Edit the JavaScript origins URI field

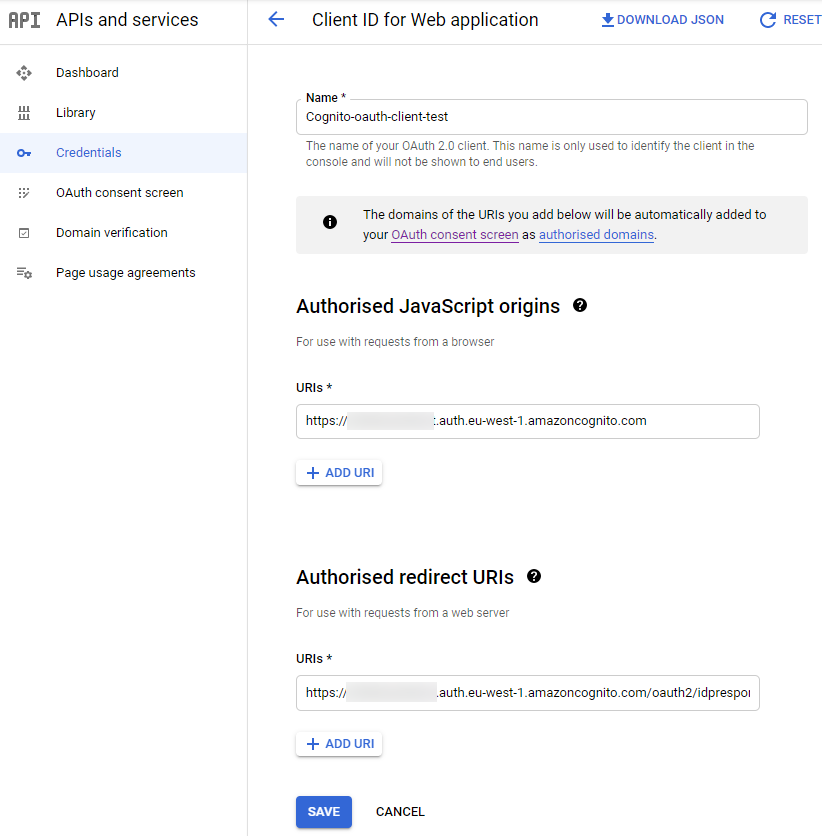point(528,421)
